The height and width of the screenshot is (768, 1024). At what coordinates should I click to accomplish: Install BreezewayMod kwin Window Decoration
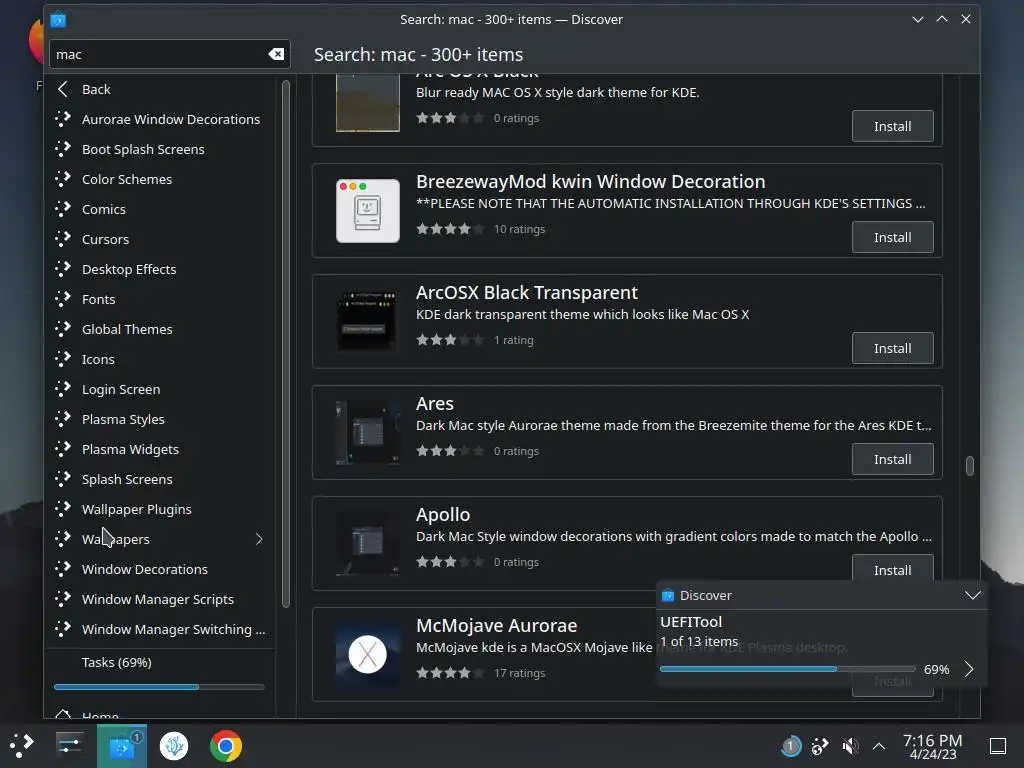click(x=892, y=237)
